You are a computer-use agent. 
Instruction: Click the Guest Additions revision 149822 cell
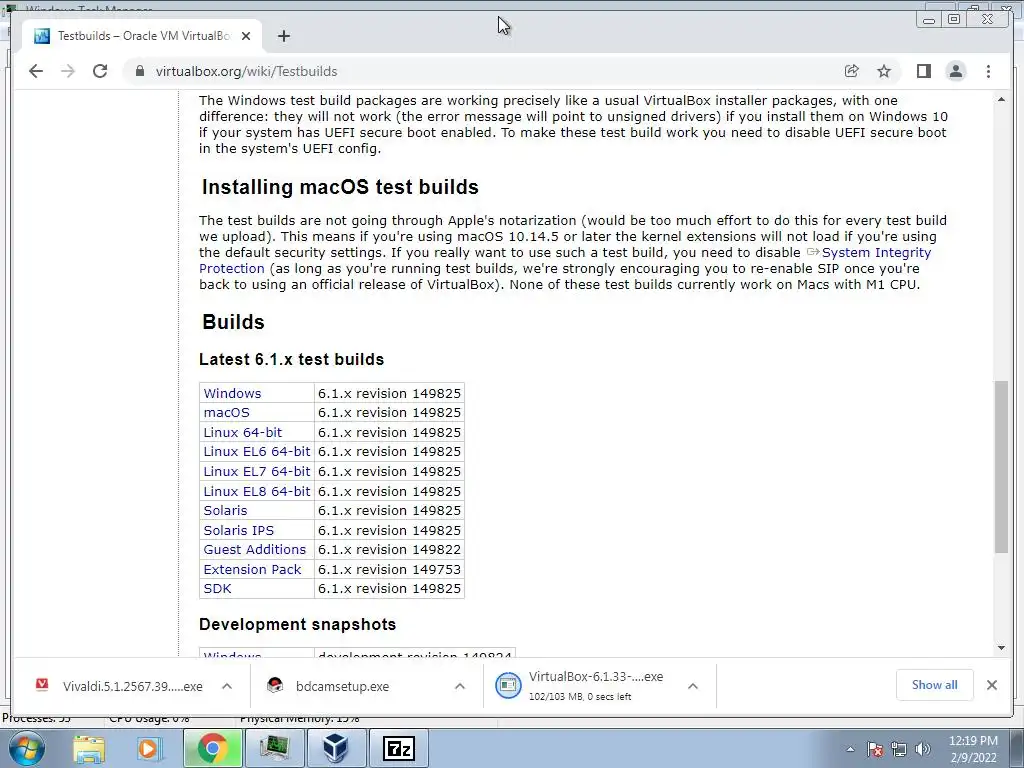389,549
